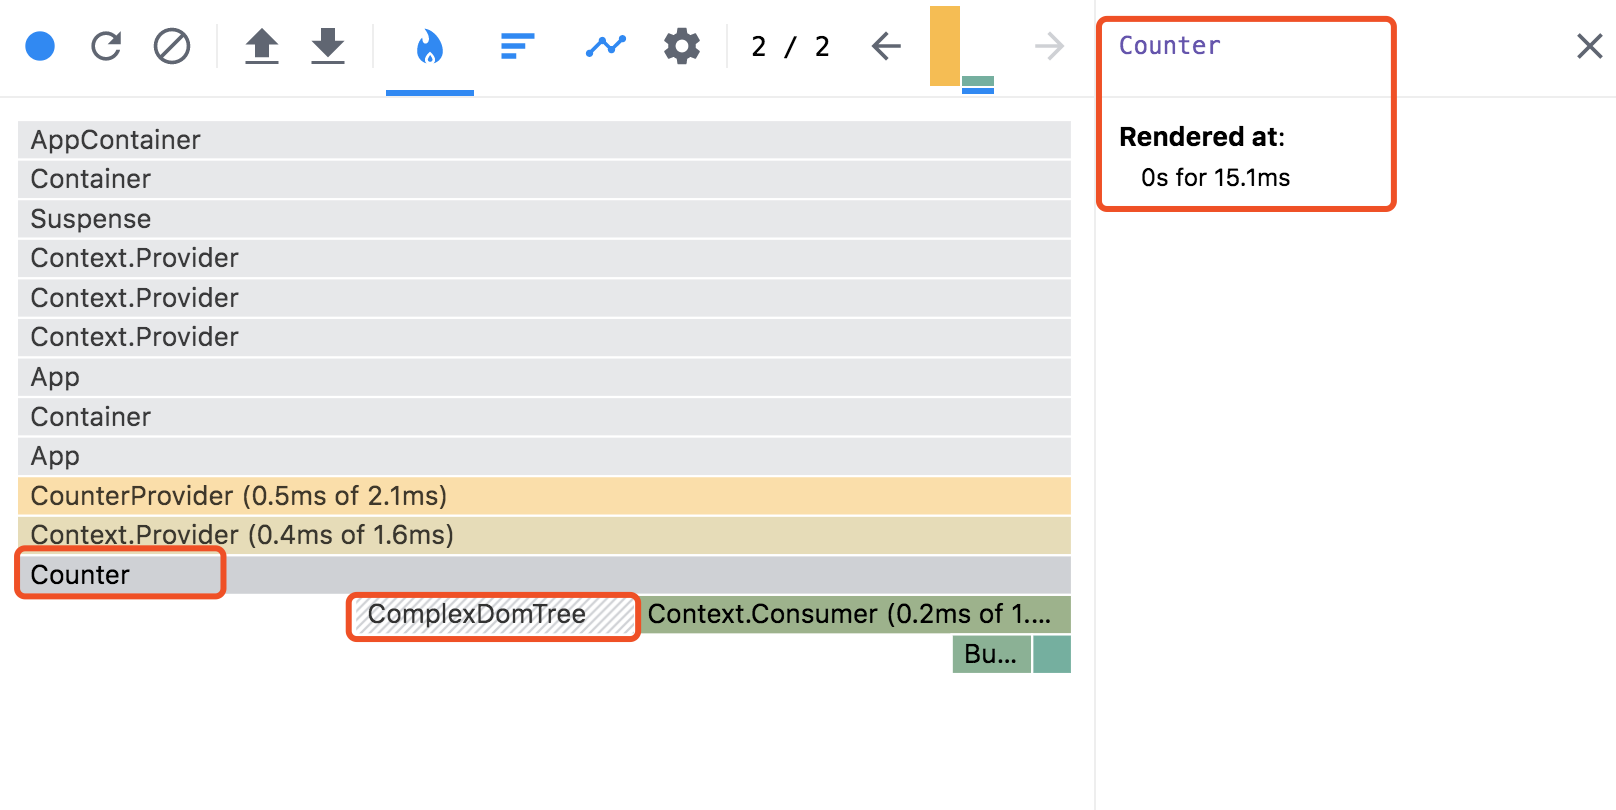1616x810 pixels.
Task: Click the blue record profiling button
Action: pos(40,46)
